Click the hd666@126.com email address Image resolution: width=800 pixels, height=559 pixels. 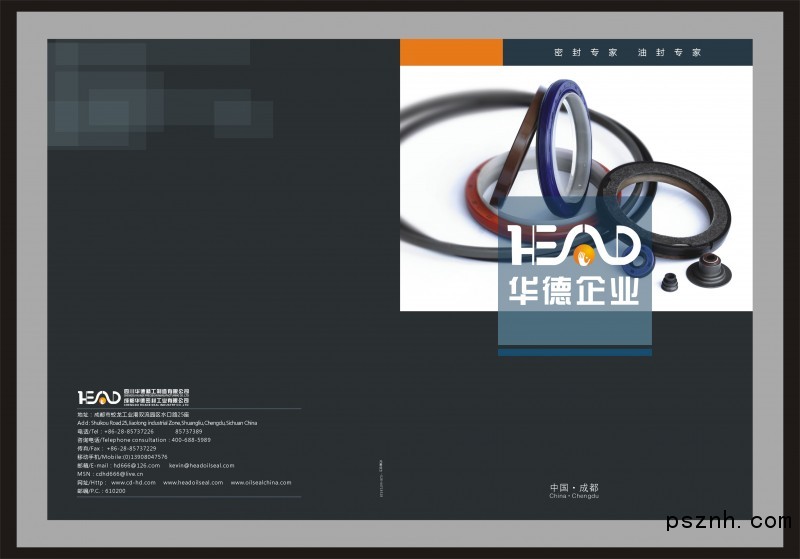tap(137, 465)
